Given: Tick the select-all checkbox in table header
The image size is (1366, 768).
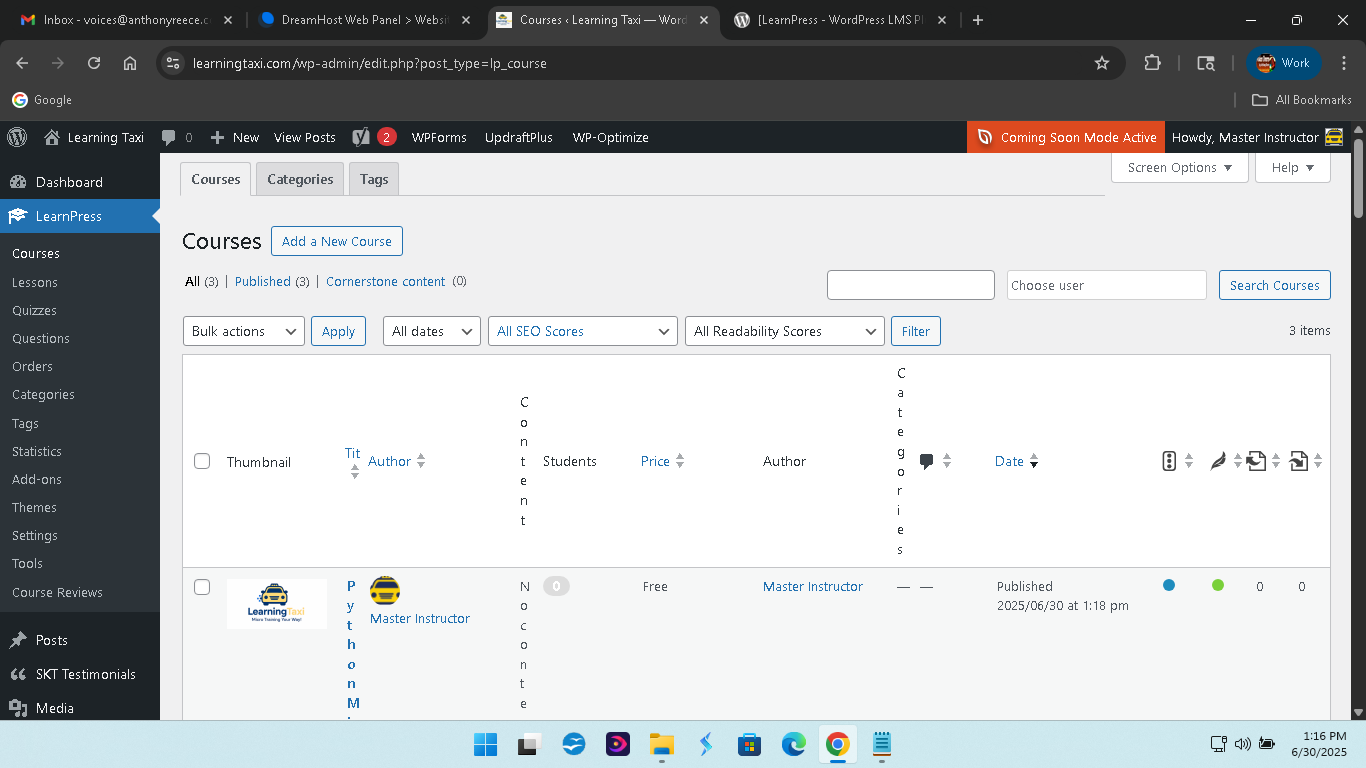Looking at the screenshot, I should [202, 461].
